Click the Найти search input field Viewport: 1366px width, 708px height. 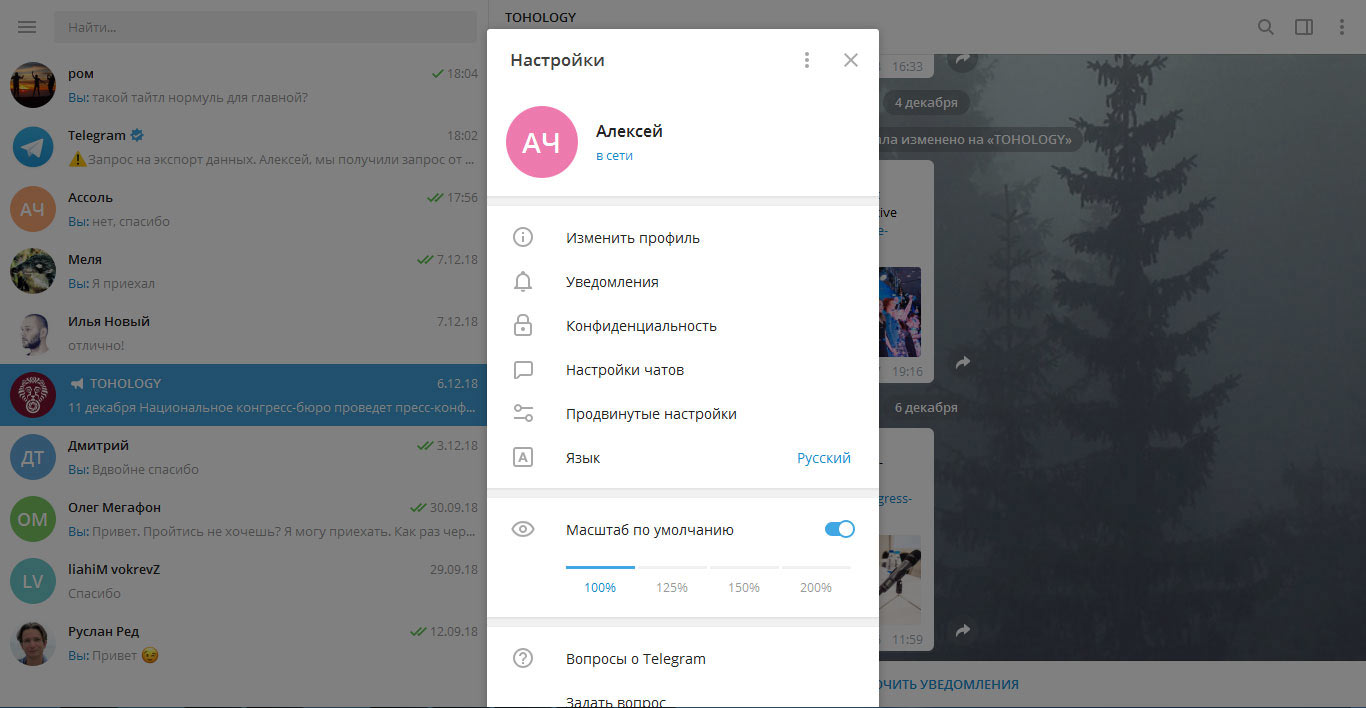tap(265, 27)
